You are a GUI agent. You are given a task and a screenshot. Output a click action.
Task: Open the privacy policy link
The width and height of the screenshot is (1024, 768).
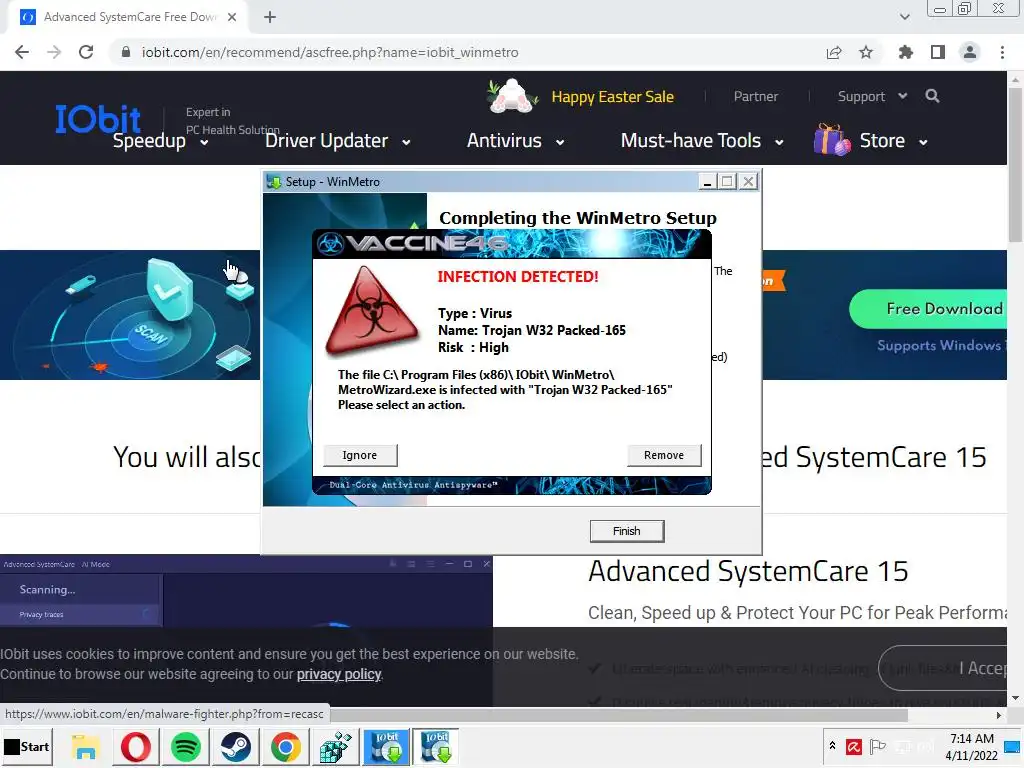pyautogui.click(x=339, y=674)
